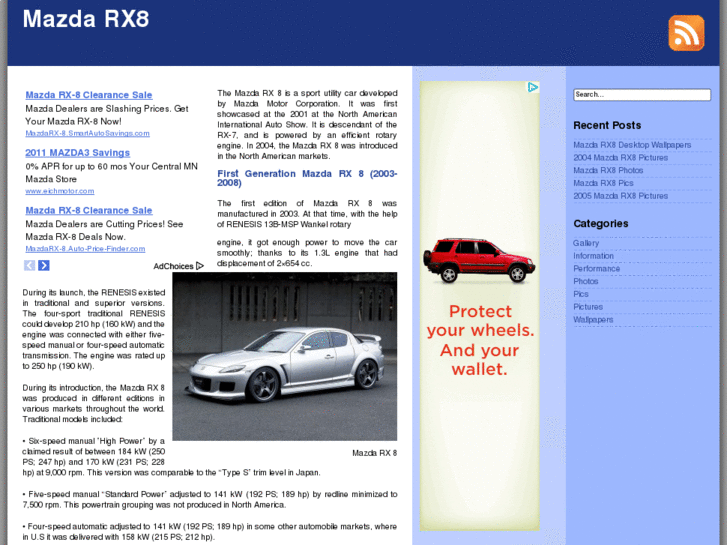The width and height of the screenshot is (727, 545).
Task: Open the orange RSS feed icon
Action: coord(686,33)
